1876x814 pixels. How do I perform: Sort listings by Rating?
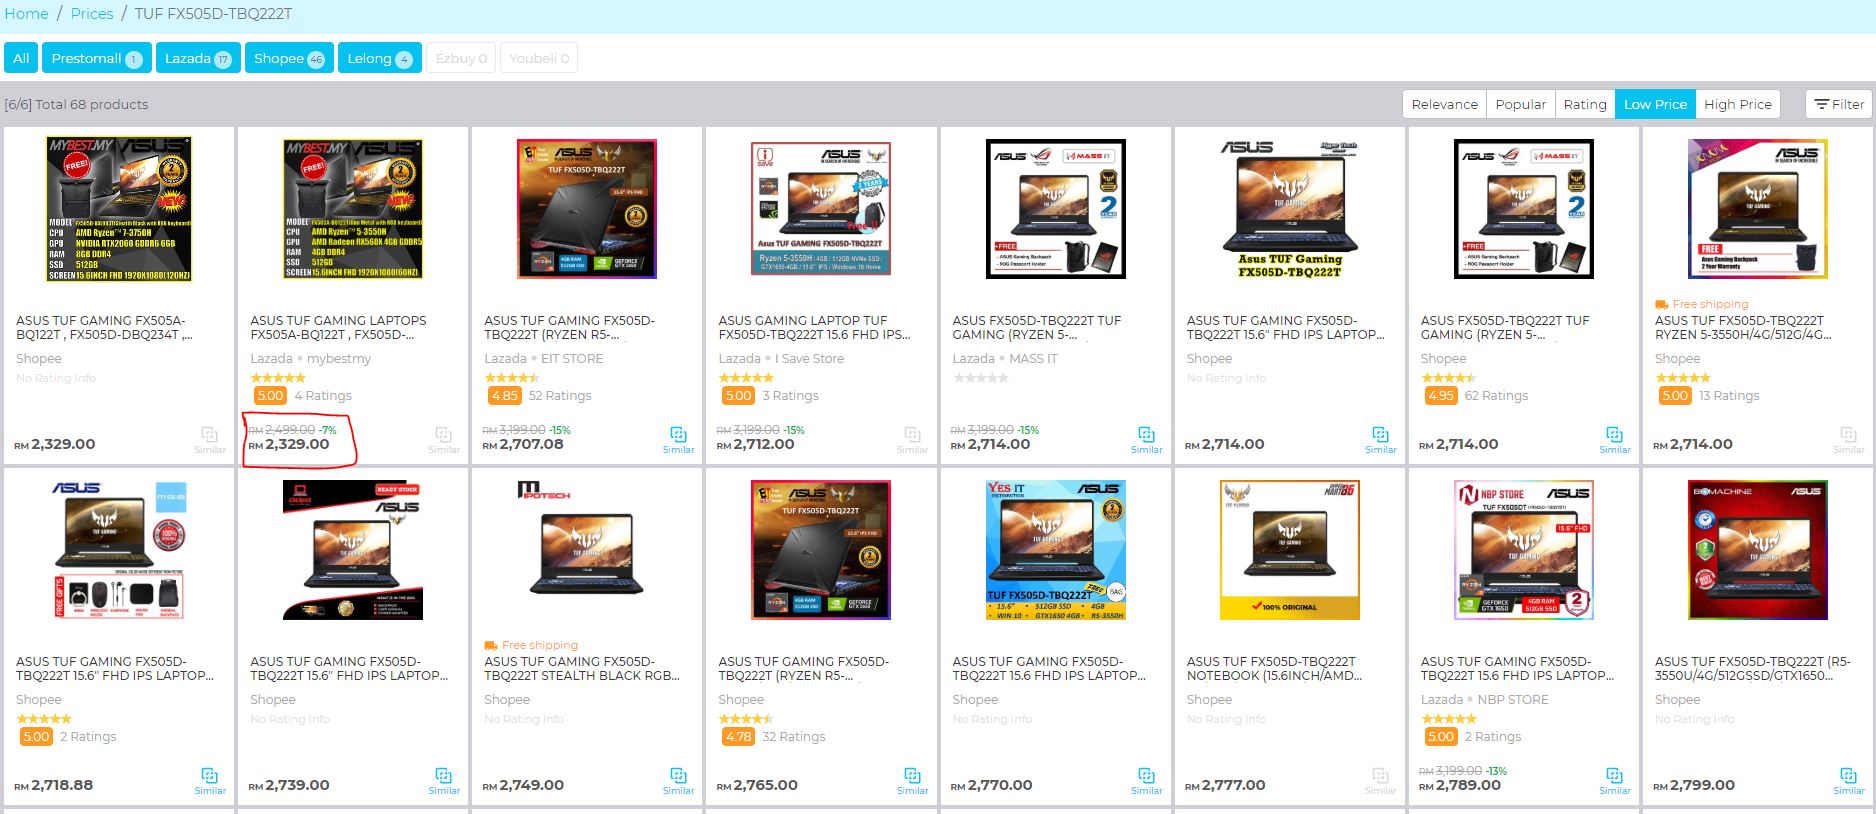[x=1585, y=104]
